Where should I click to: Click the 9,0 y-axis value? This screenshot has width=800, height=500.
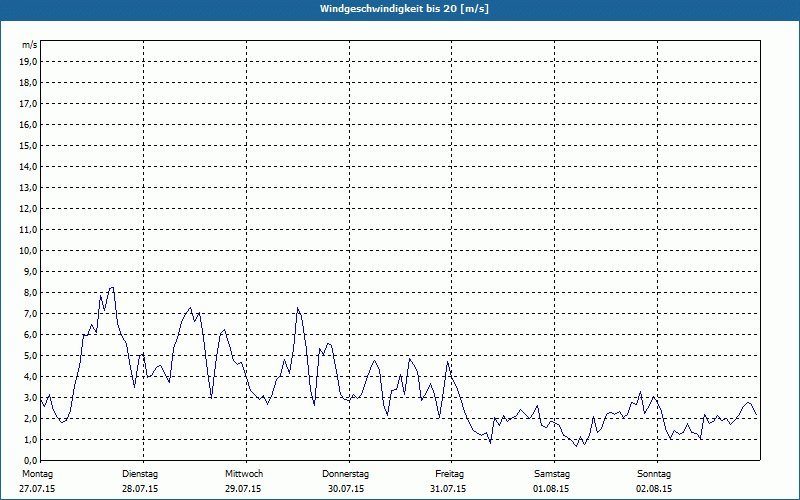[x=30, y=271]
